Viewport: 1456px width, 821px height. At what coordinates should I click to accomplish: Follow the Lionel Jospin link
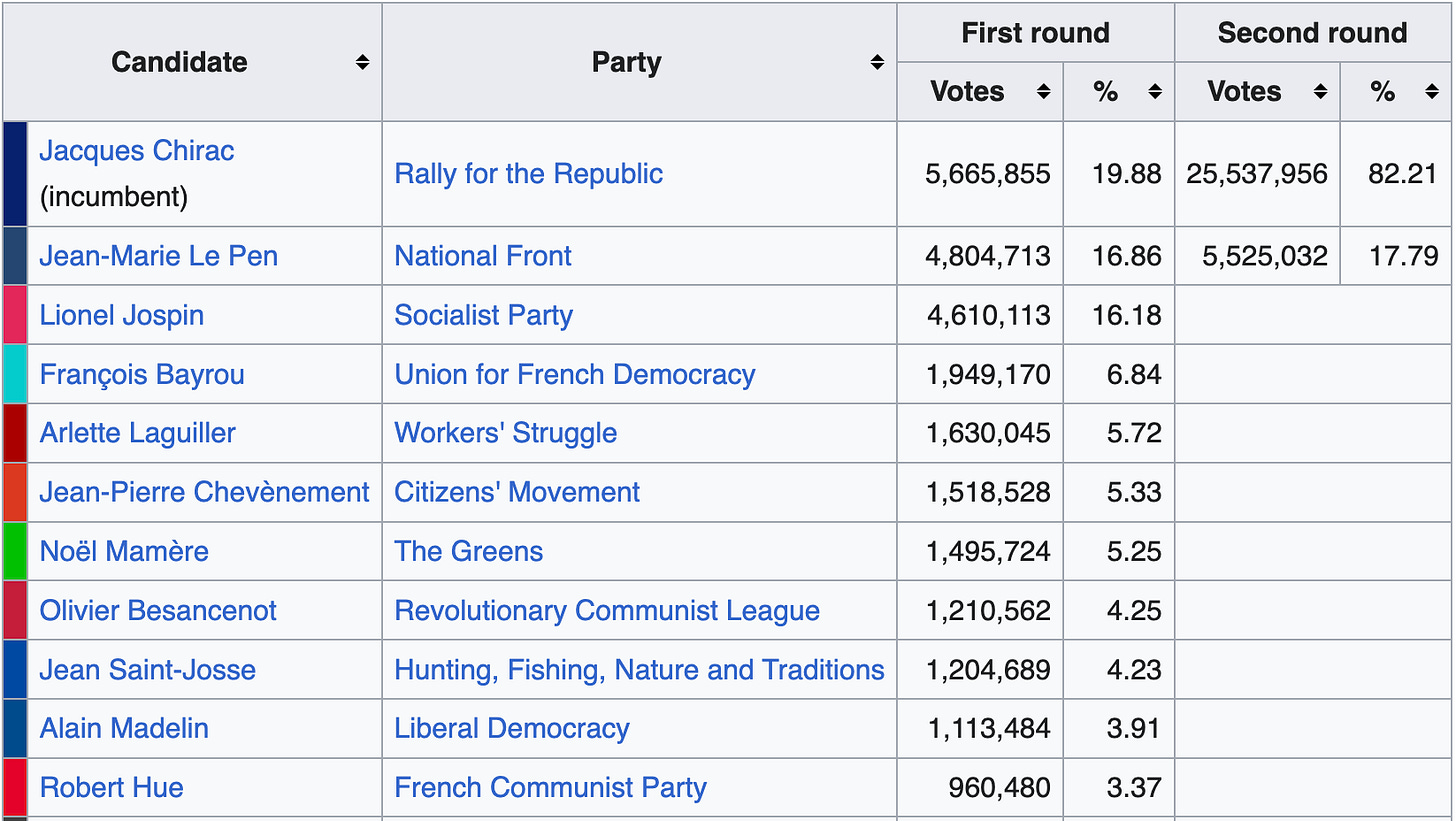[x=121, y=315]
